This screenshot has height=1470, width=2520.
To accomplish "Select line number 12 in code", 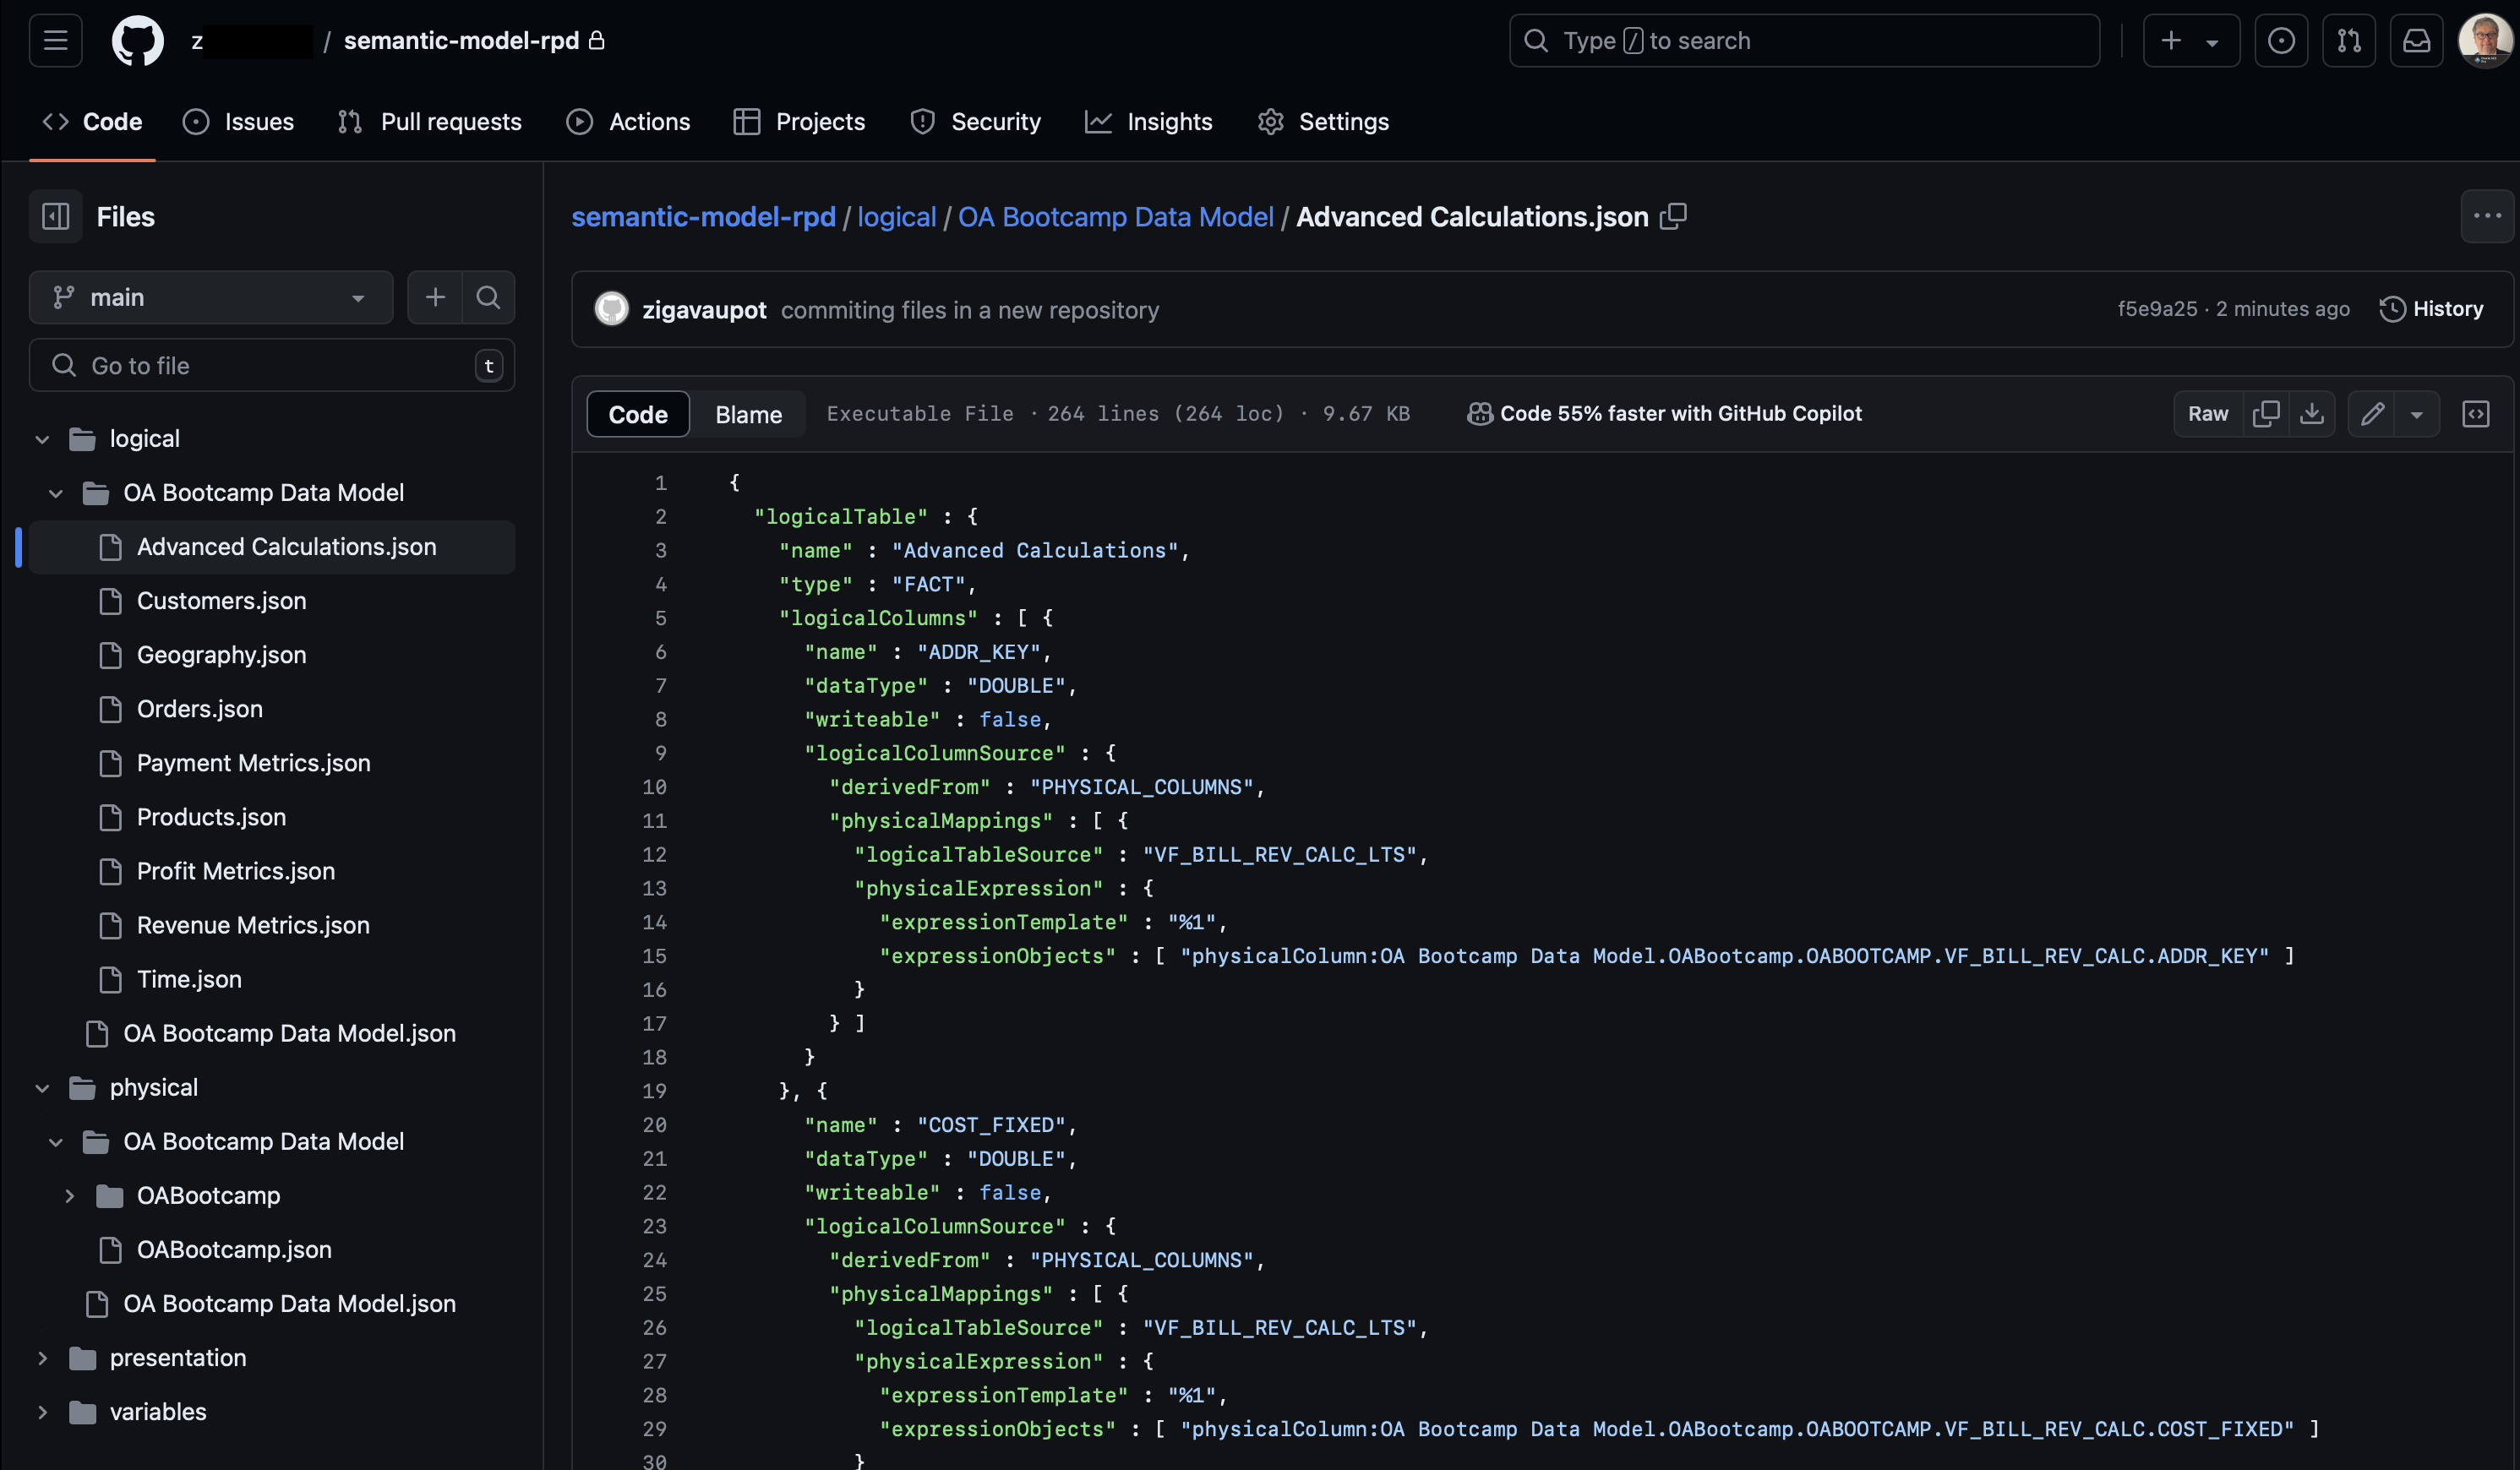I will 654,855.
